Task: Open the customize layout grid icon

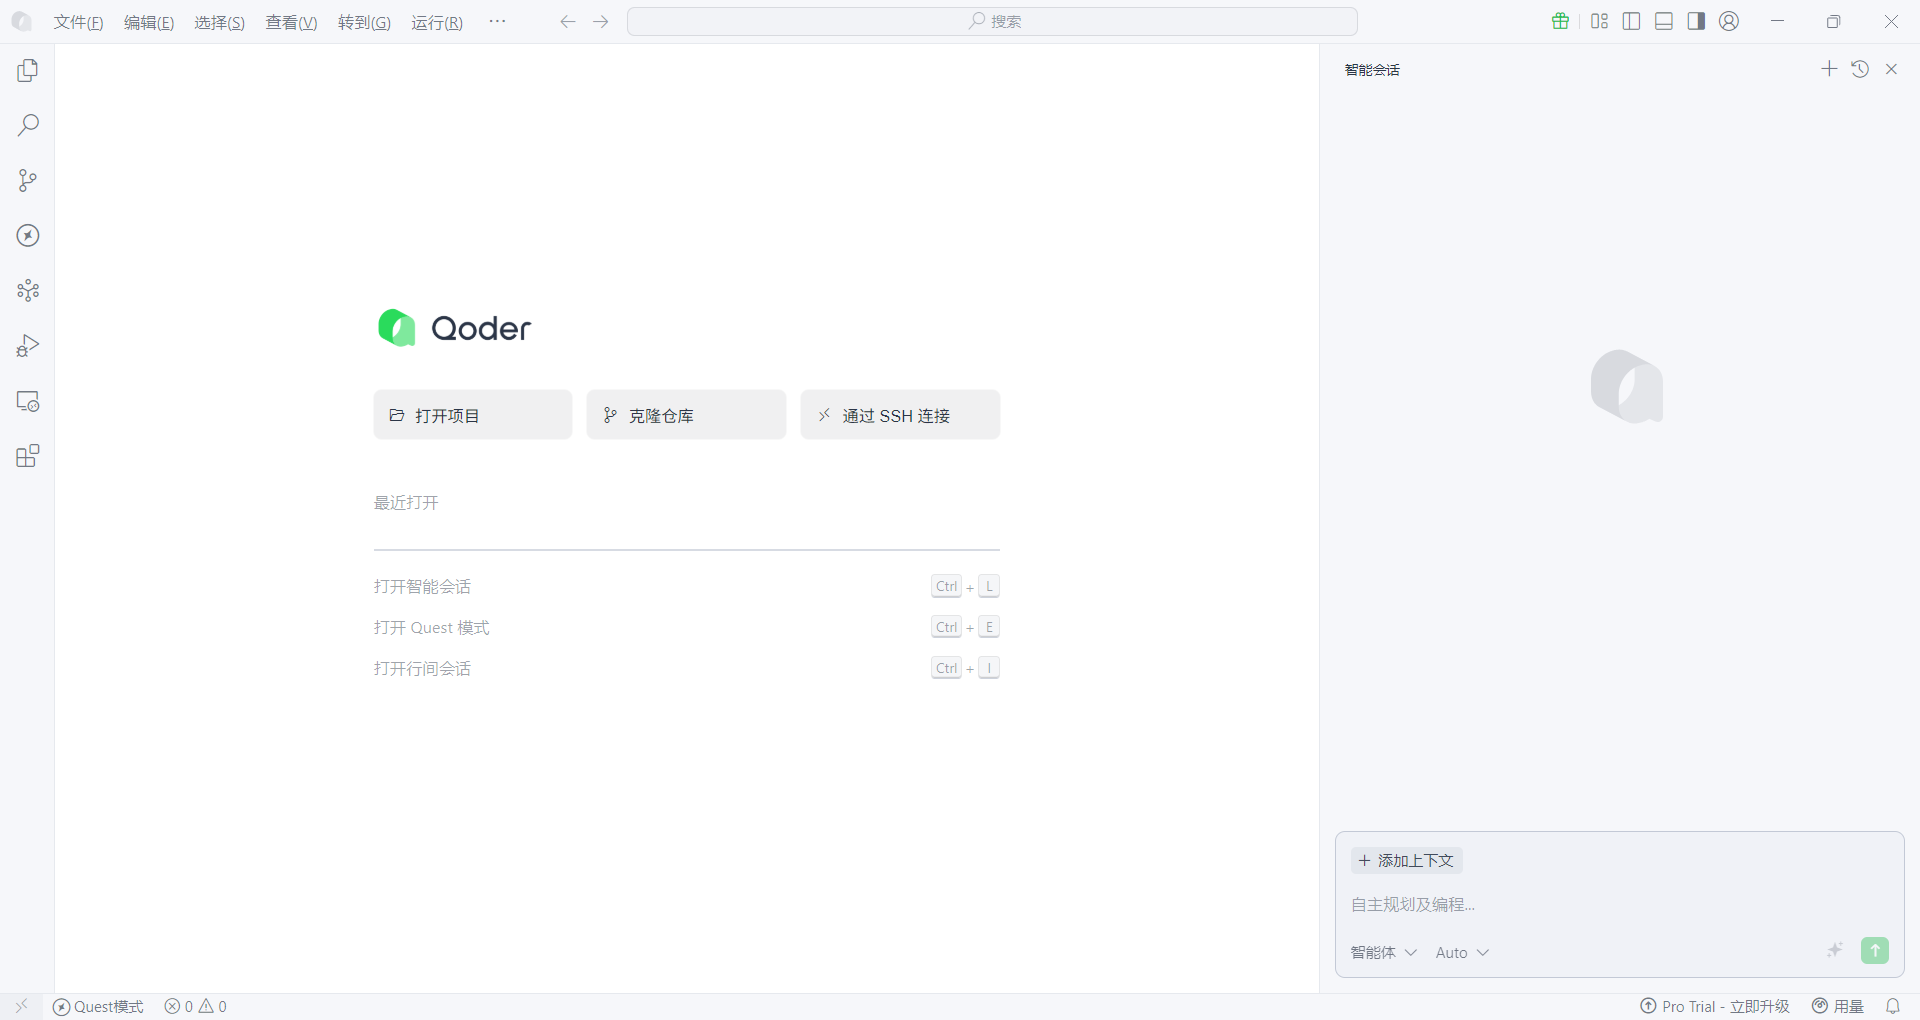Action: pyautogui.click(x=1600, y=21)
